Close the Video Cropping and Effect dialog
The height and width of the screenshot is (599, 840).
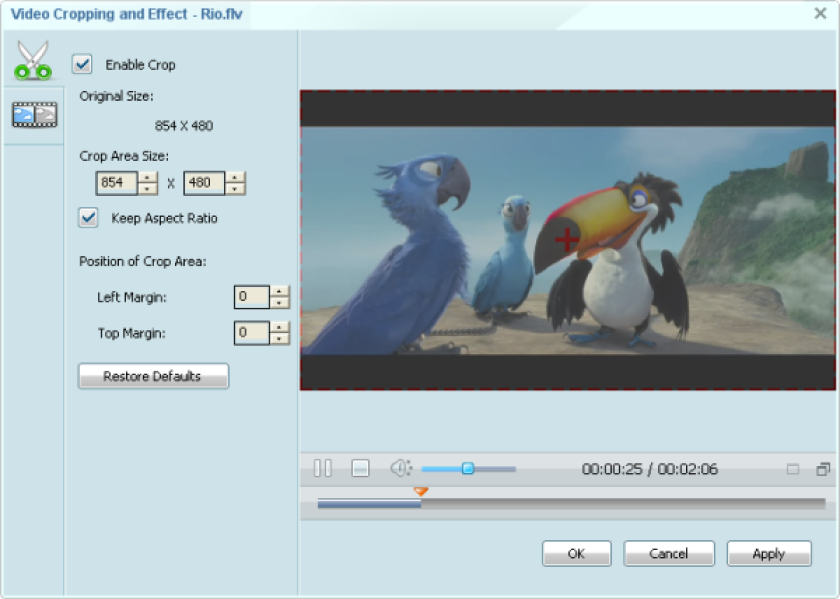click(x=820, y=13)
